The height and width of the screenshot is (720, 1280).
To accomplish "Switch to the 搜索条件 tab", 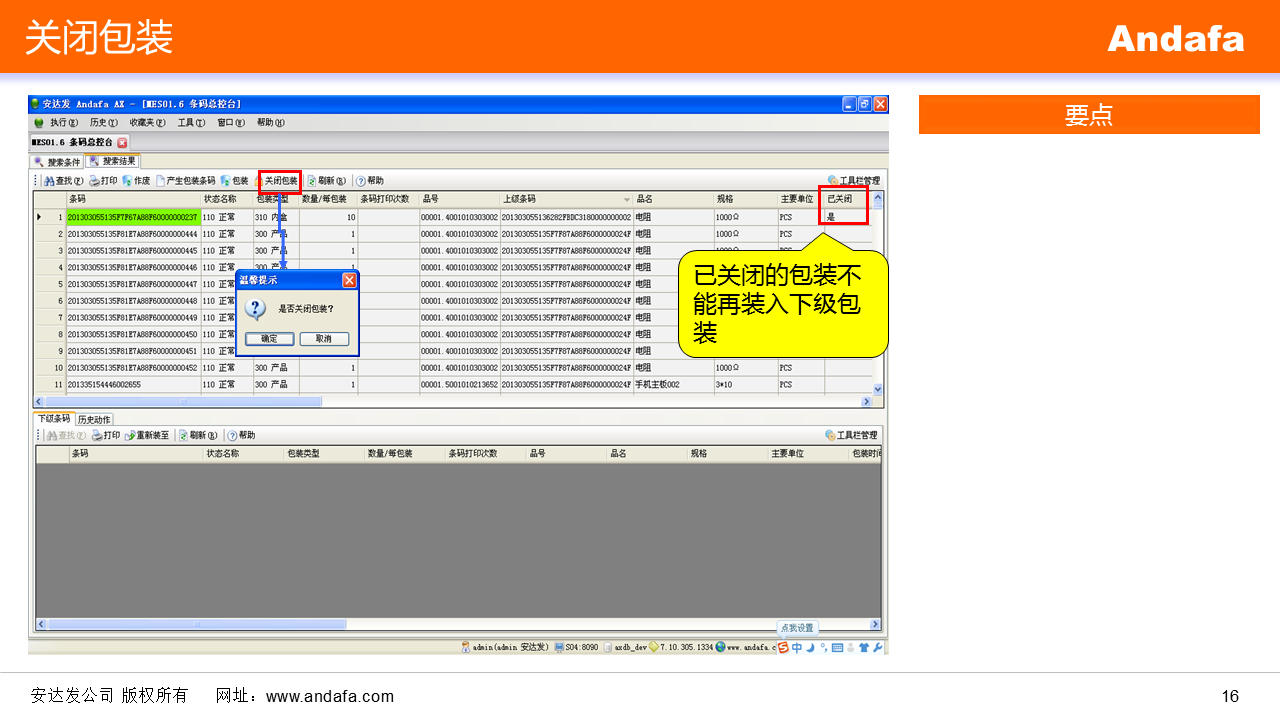I will [58, 161].
